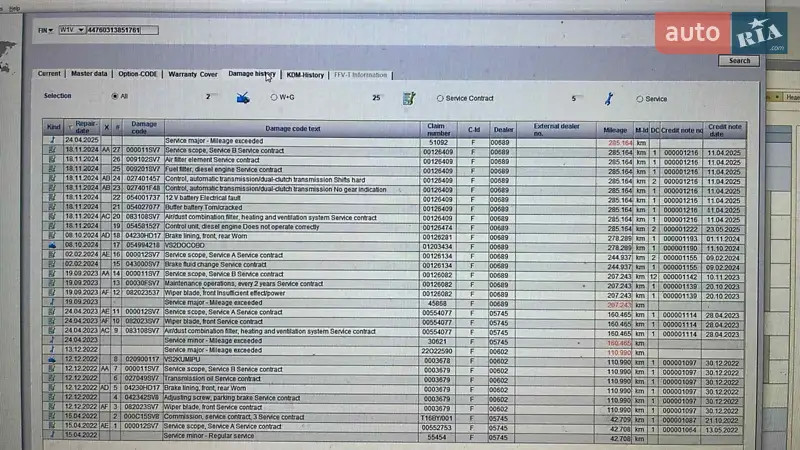Open the KDM-History tab
The height and width of the screenshot is (450, 800).
coord(305,74)
